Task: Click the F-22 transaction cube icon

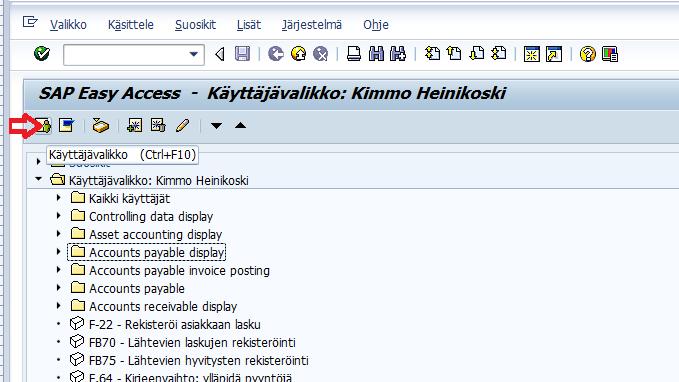Action: tap(77, 324)
